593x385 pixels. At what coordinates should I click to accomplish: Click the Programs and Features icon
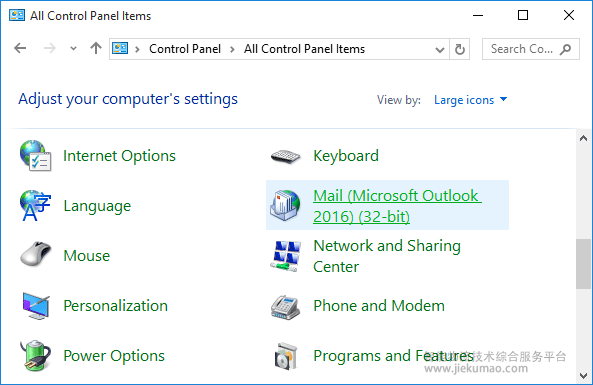click(286, 356)
